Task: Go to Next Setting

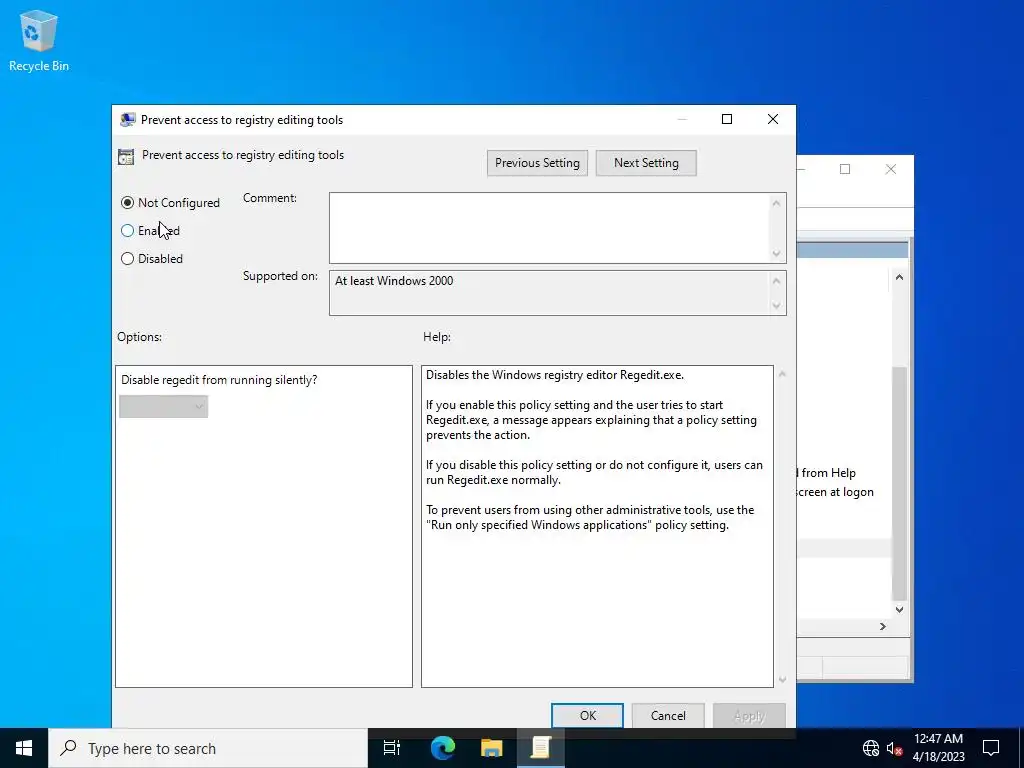Action: (646, 163)
